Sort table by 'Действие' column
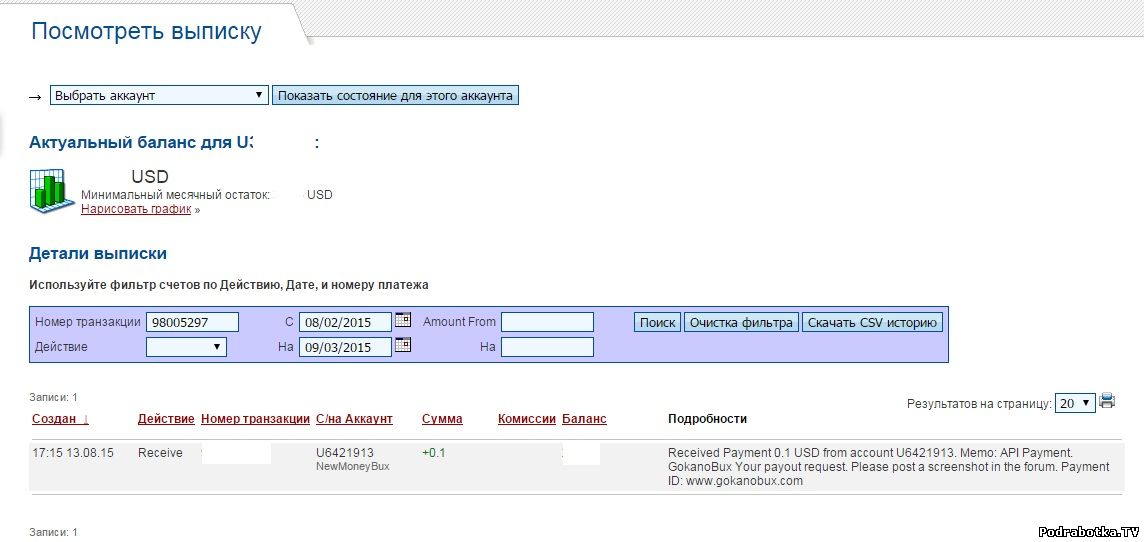 point(166,419)
